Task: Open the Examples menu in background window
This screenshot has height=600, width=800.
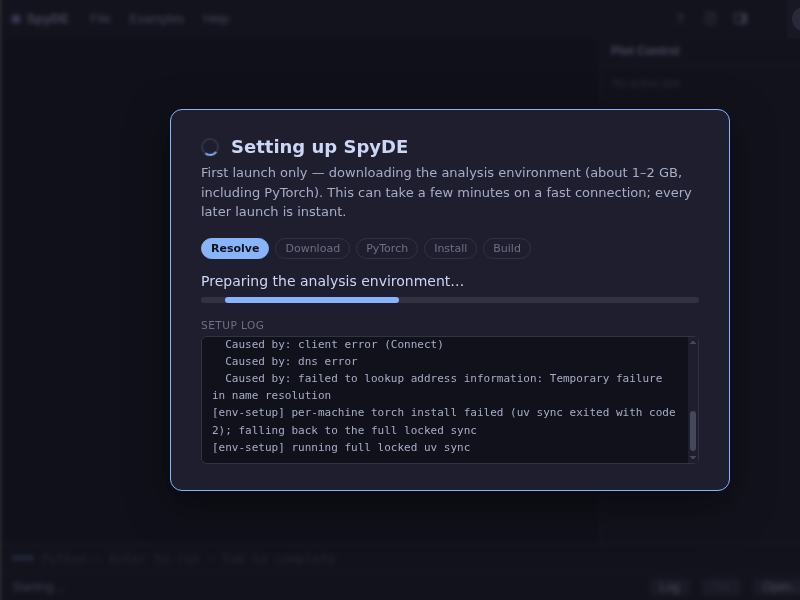Action: [x=156, y=19]
